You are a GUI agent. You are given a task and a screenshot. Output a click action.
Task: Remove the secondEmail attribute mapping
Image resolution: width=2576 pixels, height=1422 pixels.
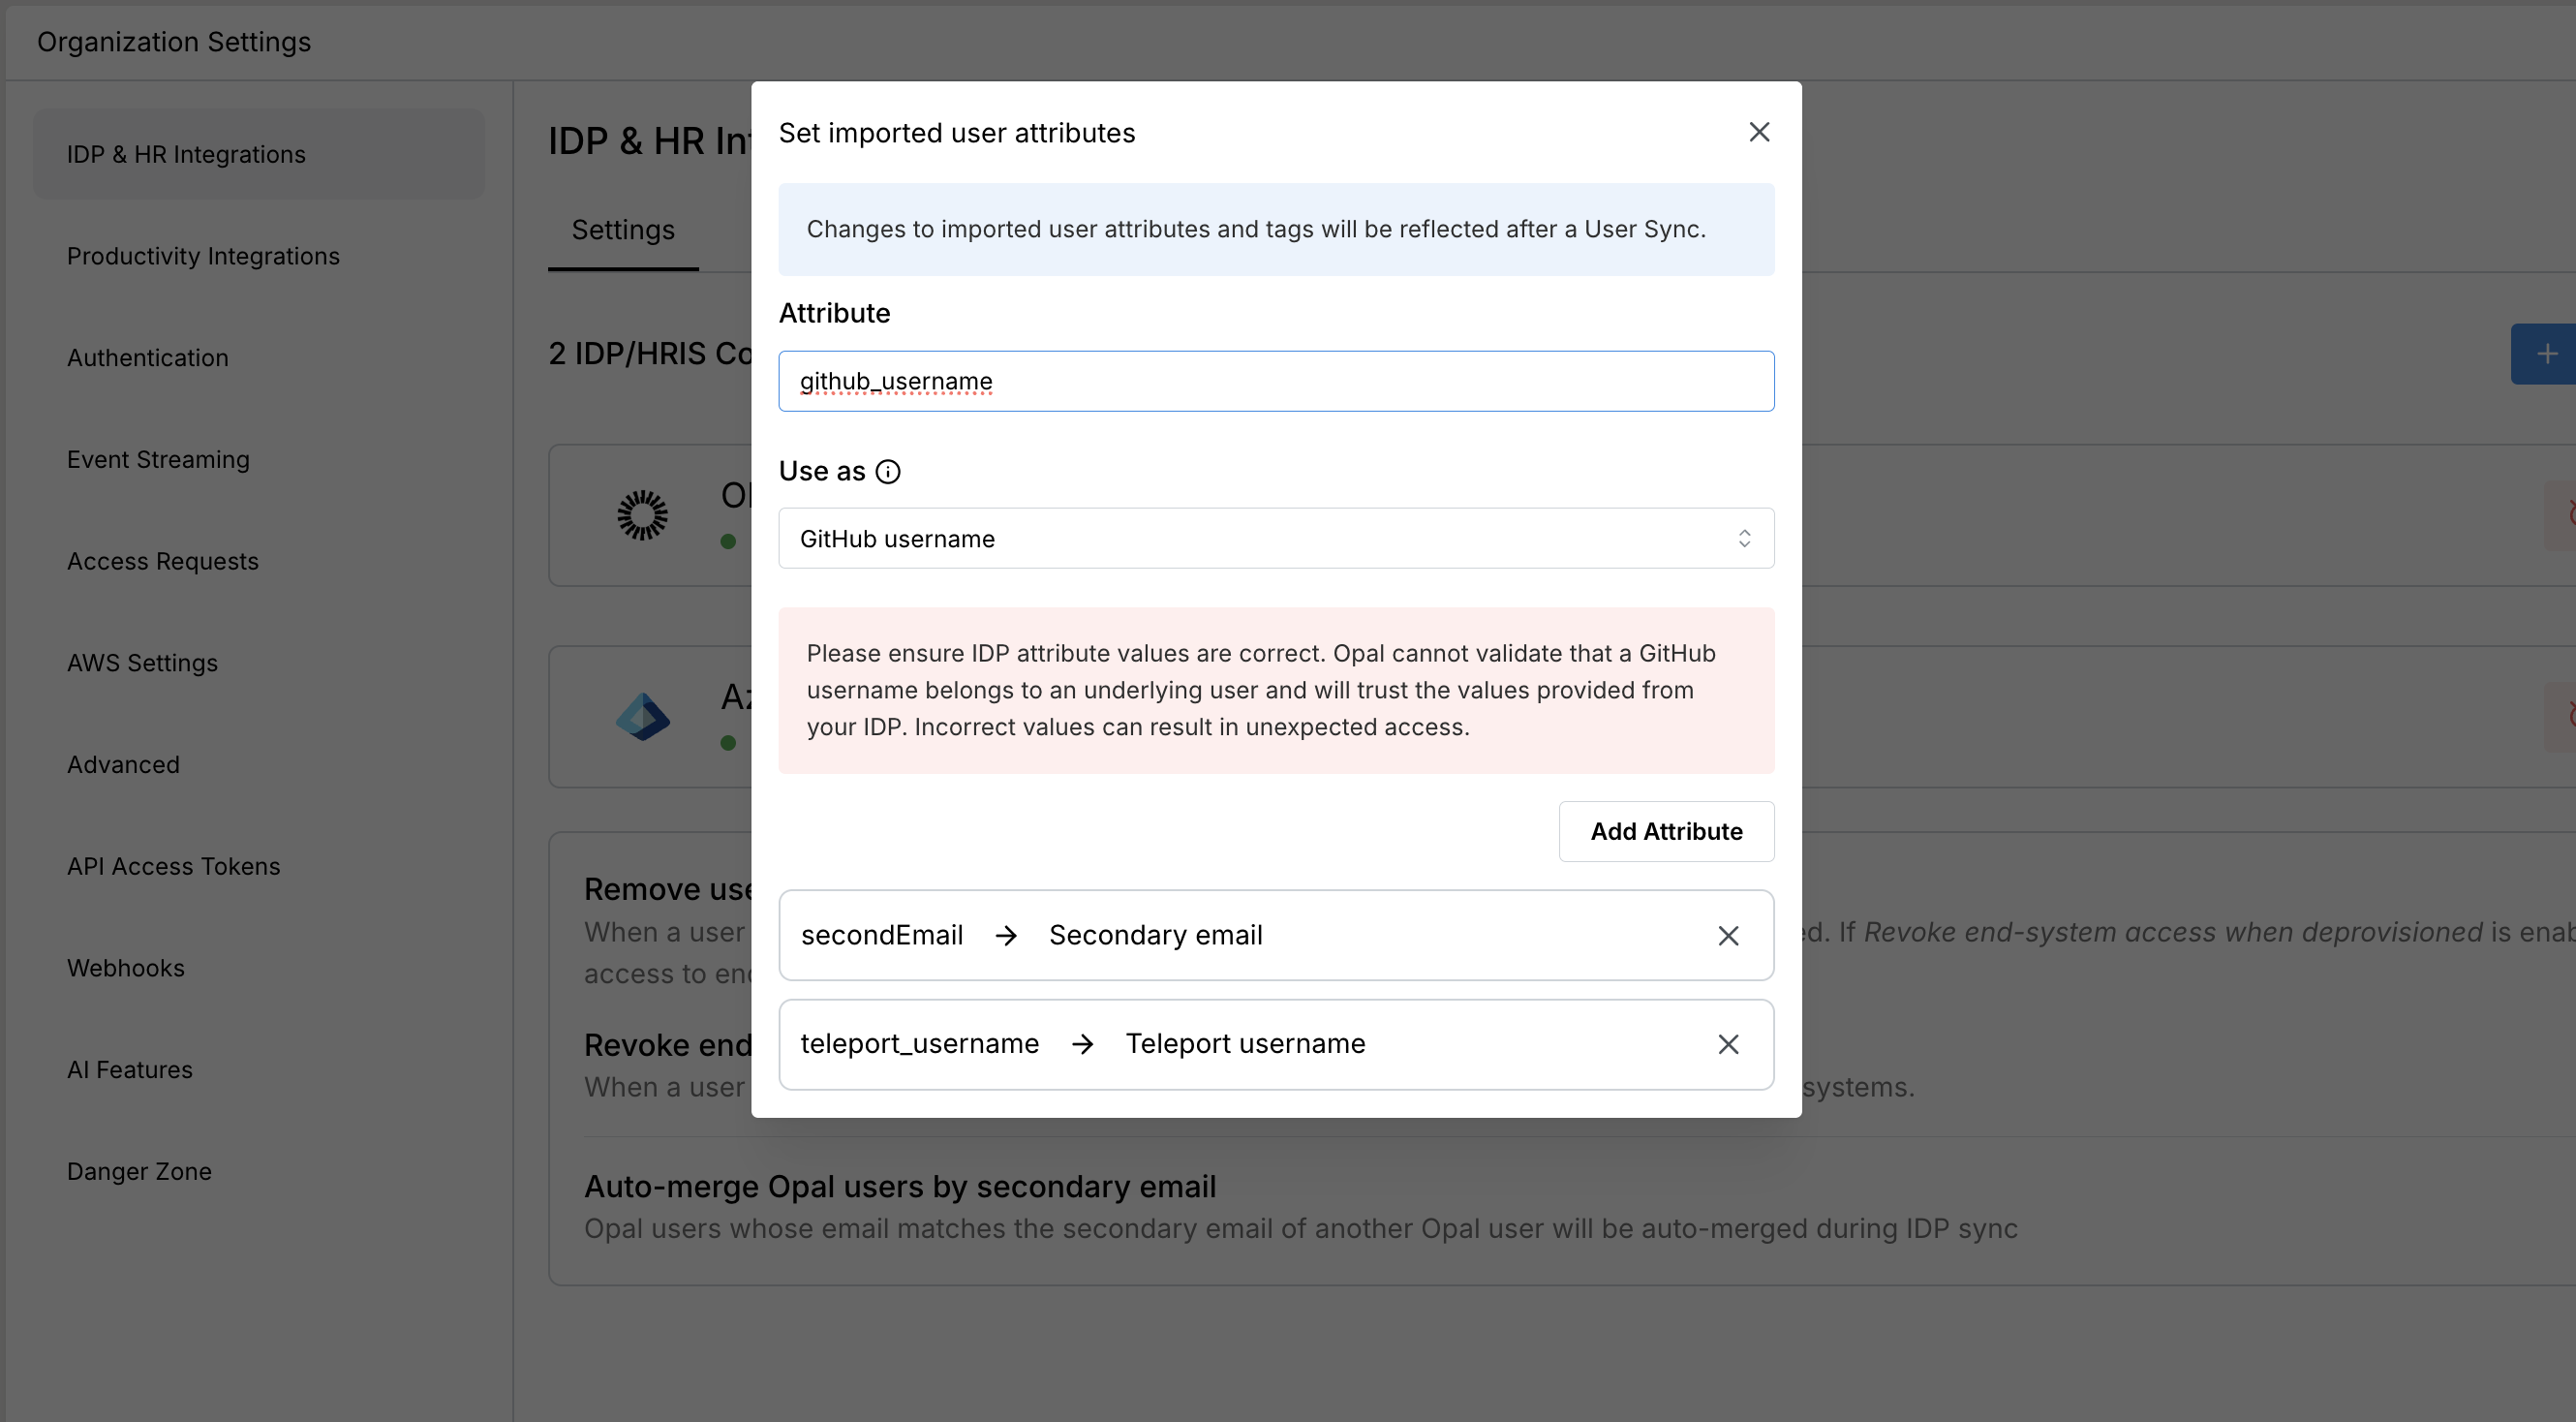click(x=1727, y=936)
